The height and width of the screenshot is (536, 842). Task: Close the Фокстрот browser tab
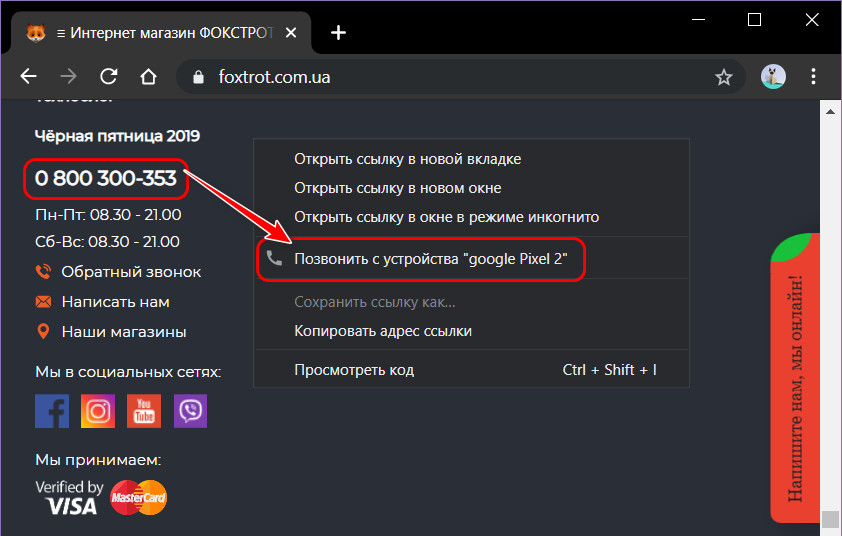291,33
